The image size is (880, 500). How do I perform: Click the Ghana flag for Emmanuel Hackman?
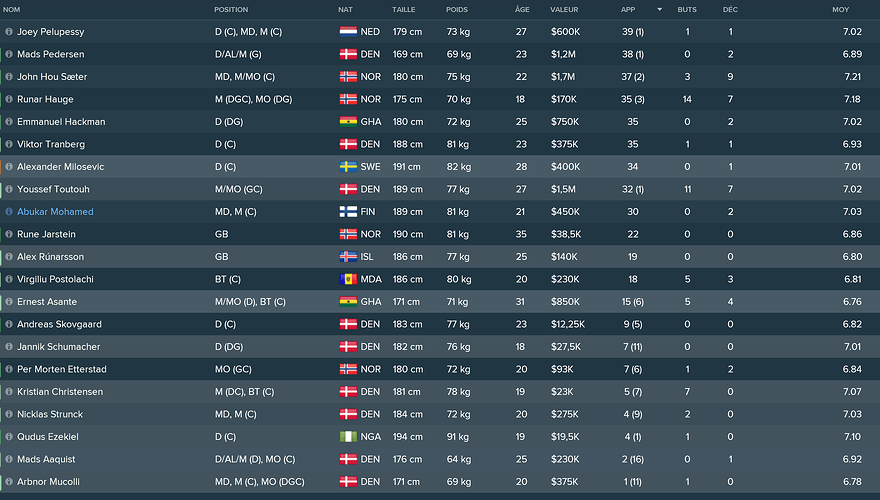pos(347,122)
